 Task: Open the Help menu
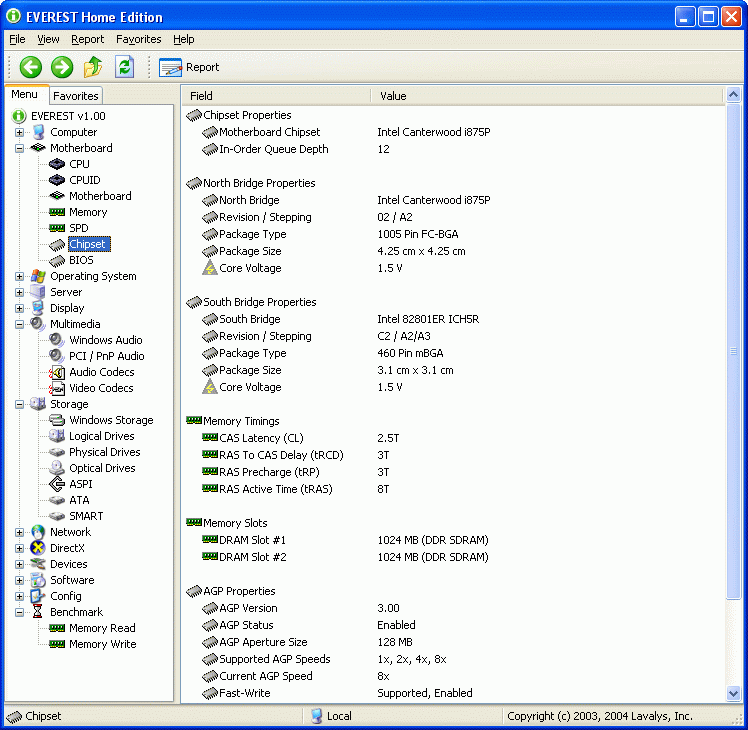tap(183, 39)
